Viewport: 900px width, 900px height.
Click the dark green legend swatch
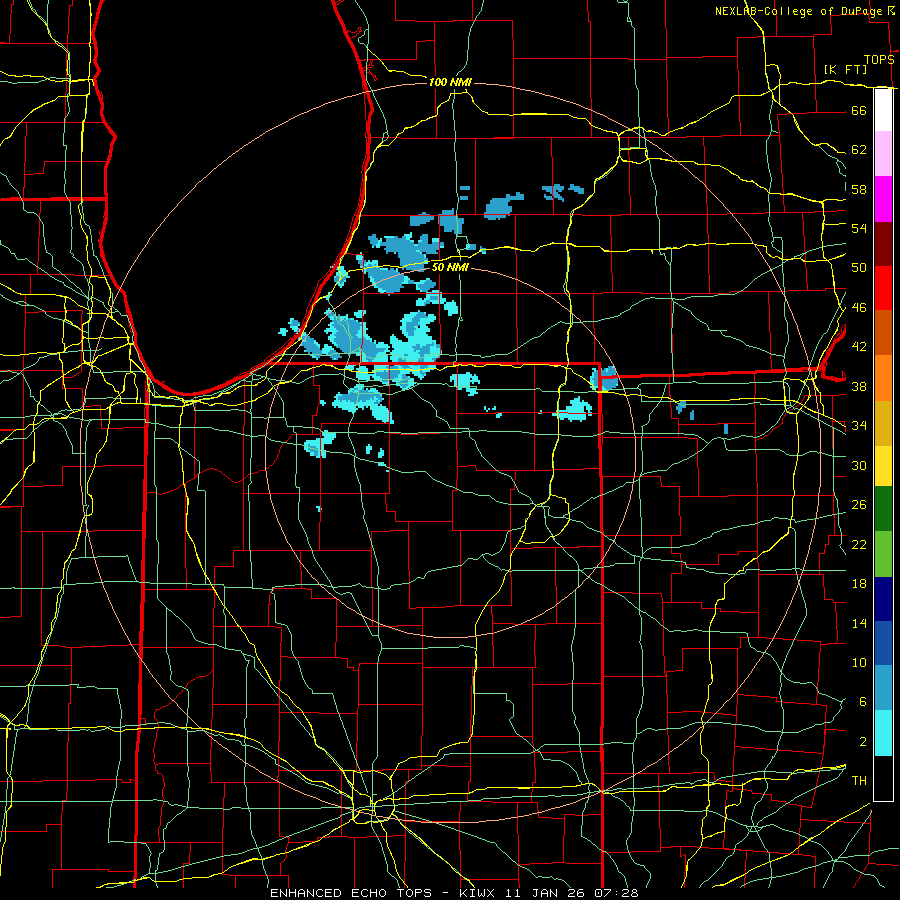(883, 509)
